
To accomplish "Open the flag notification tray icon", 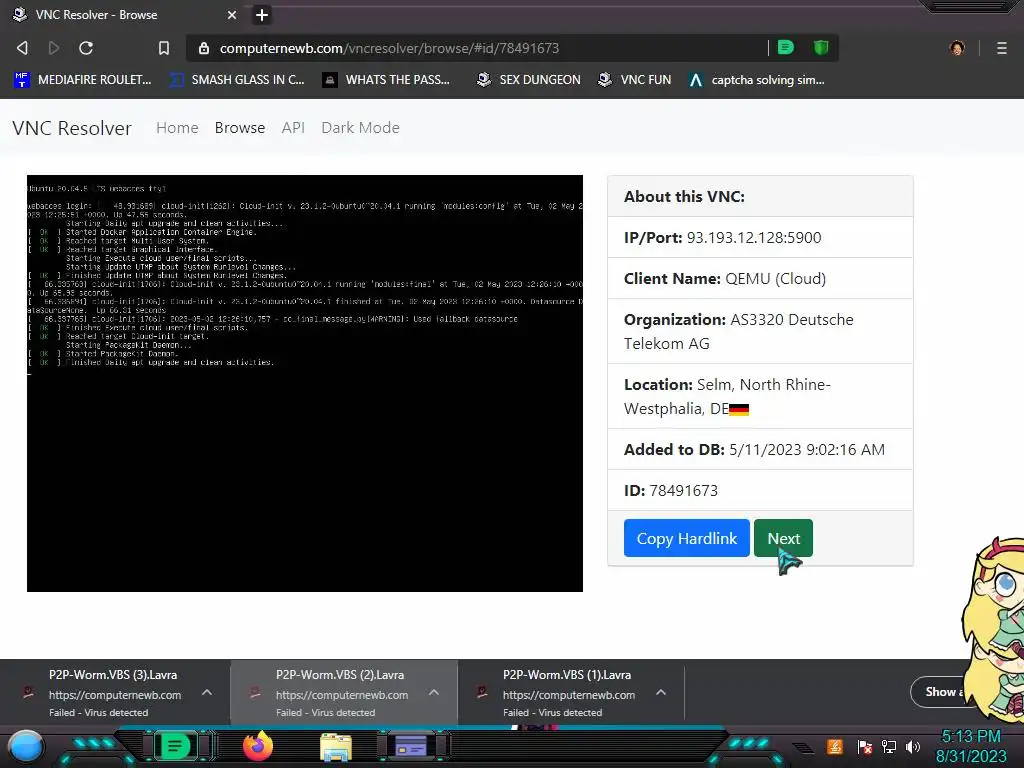I will click(864, 746).
